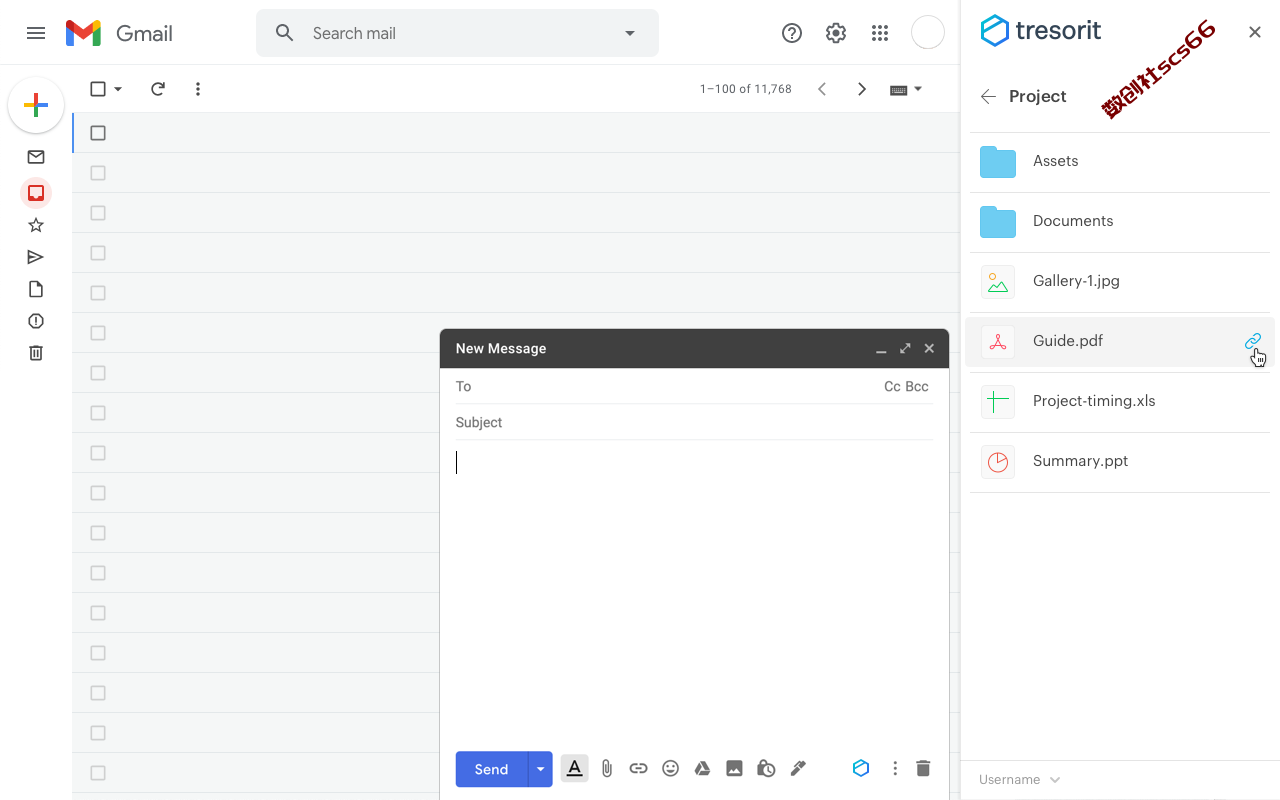1280x800 pixels.
Task: Insert files using Google Drive
Action: pos(703,768)
